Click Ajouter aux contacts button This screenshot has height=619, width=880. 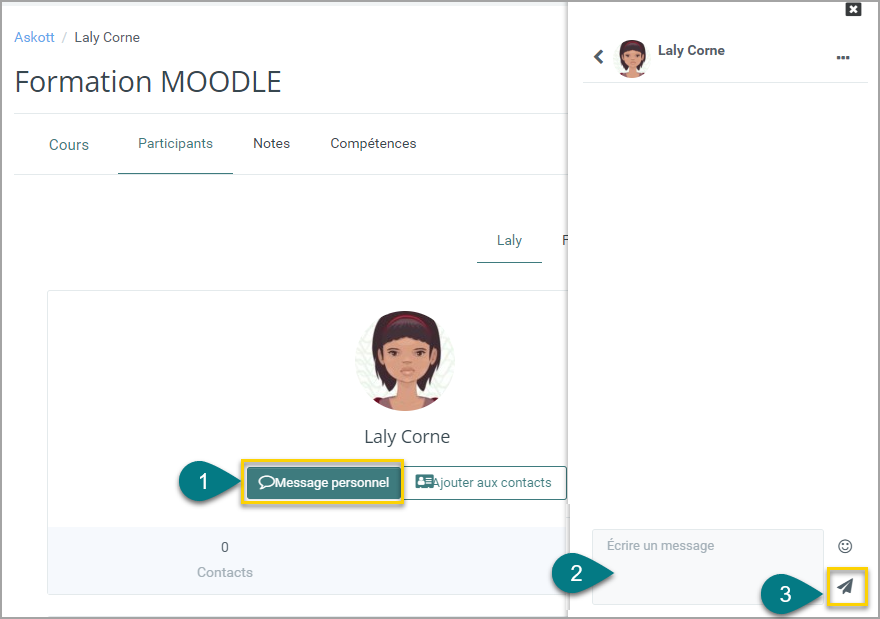485,483
